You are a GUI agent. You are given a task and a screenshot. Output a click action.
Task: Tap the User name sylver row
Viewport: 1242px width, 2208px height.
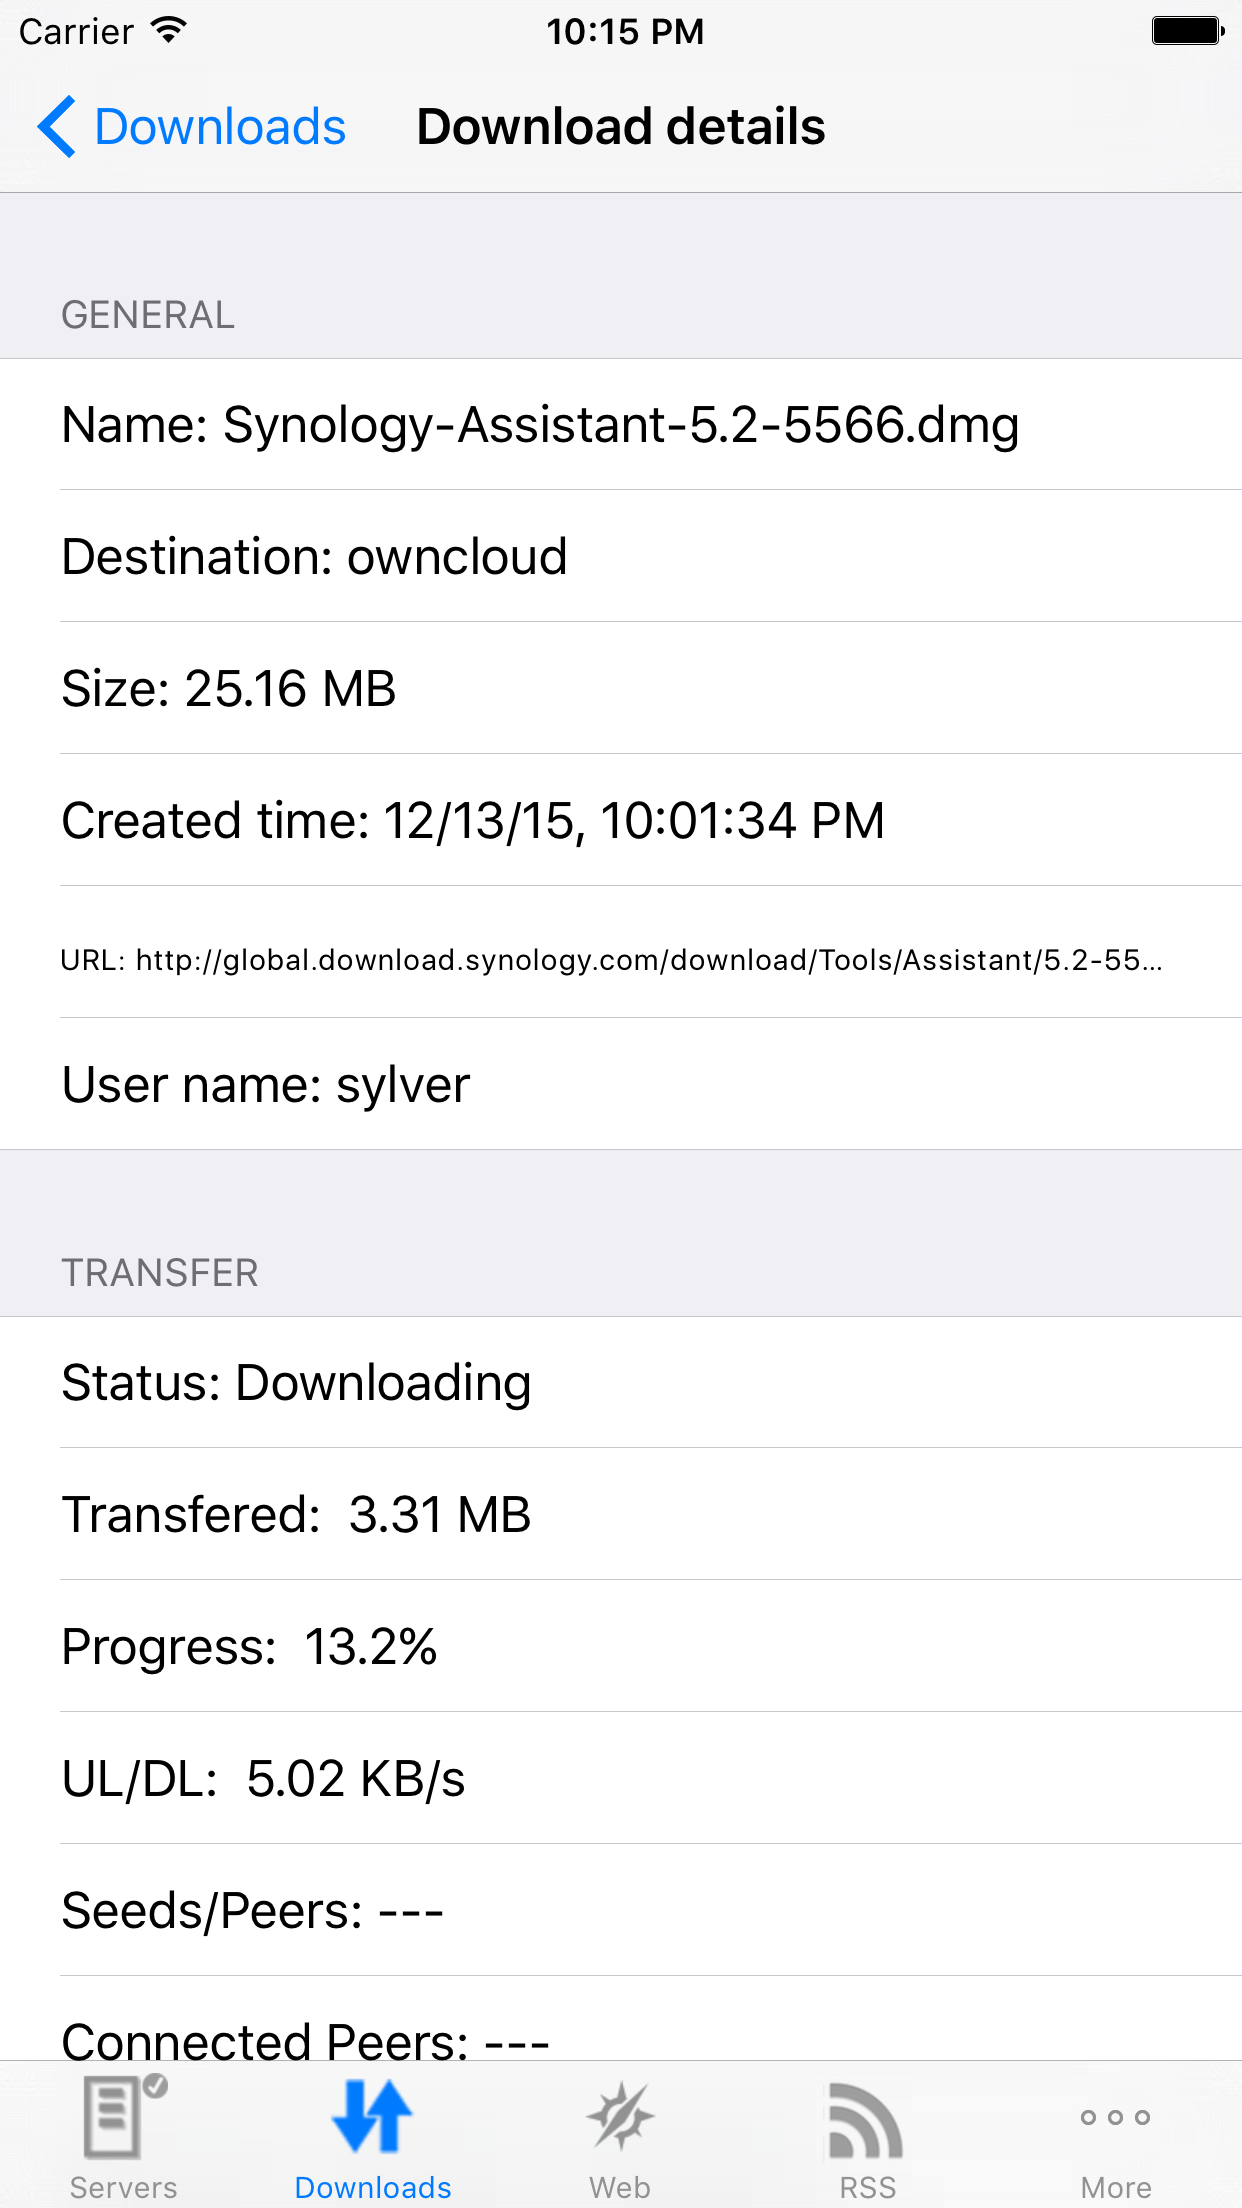[x=266, y=1084]
